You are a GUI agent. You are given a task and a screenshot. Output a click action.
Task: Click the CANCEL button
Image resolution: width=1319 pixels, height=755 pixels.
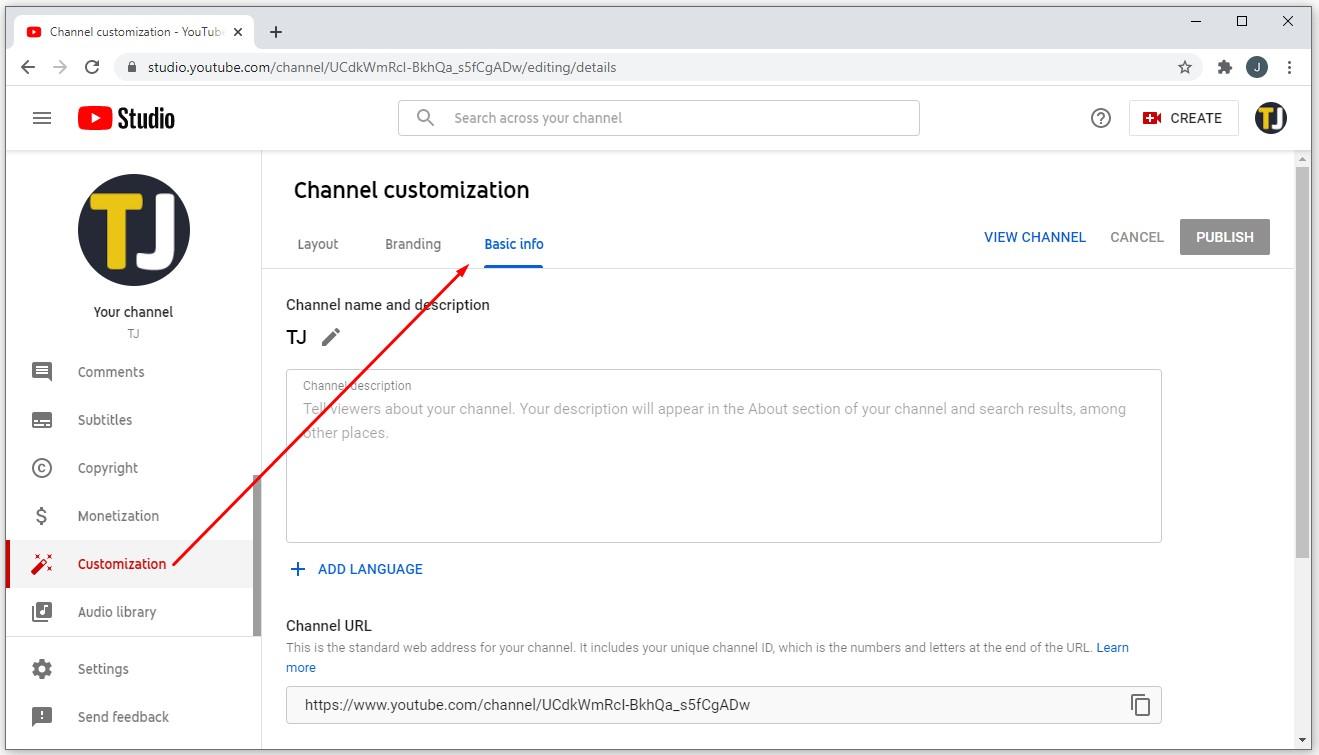(x=1137, y=237)
